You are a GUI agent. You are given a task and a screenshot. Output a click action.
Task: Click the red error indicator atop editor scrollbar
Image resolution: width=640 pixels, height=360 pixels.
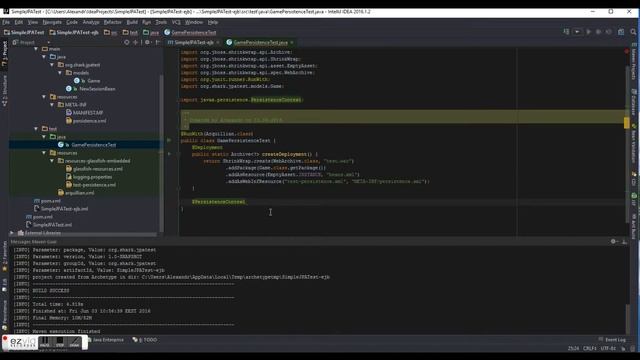point(627,51)
